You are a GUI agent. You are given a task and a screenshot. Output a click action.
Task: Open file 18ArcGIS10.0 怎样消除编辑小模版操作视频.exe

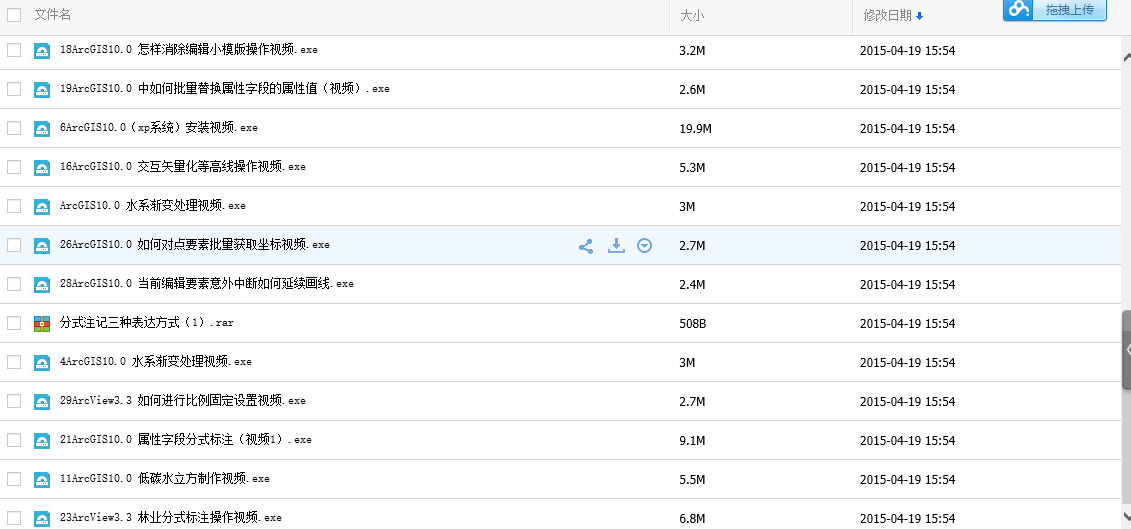[x=189, y=50]
